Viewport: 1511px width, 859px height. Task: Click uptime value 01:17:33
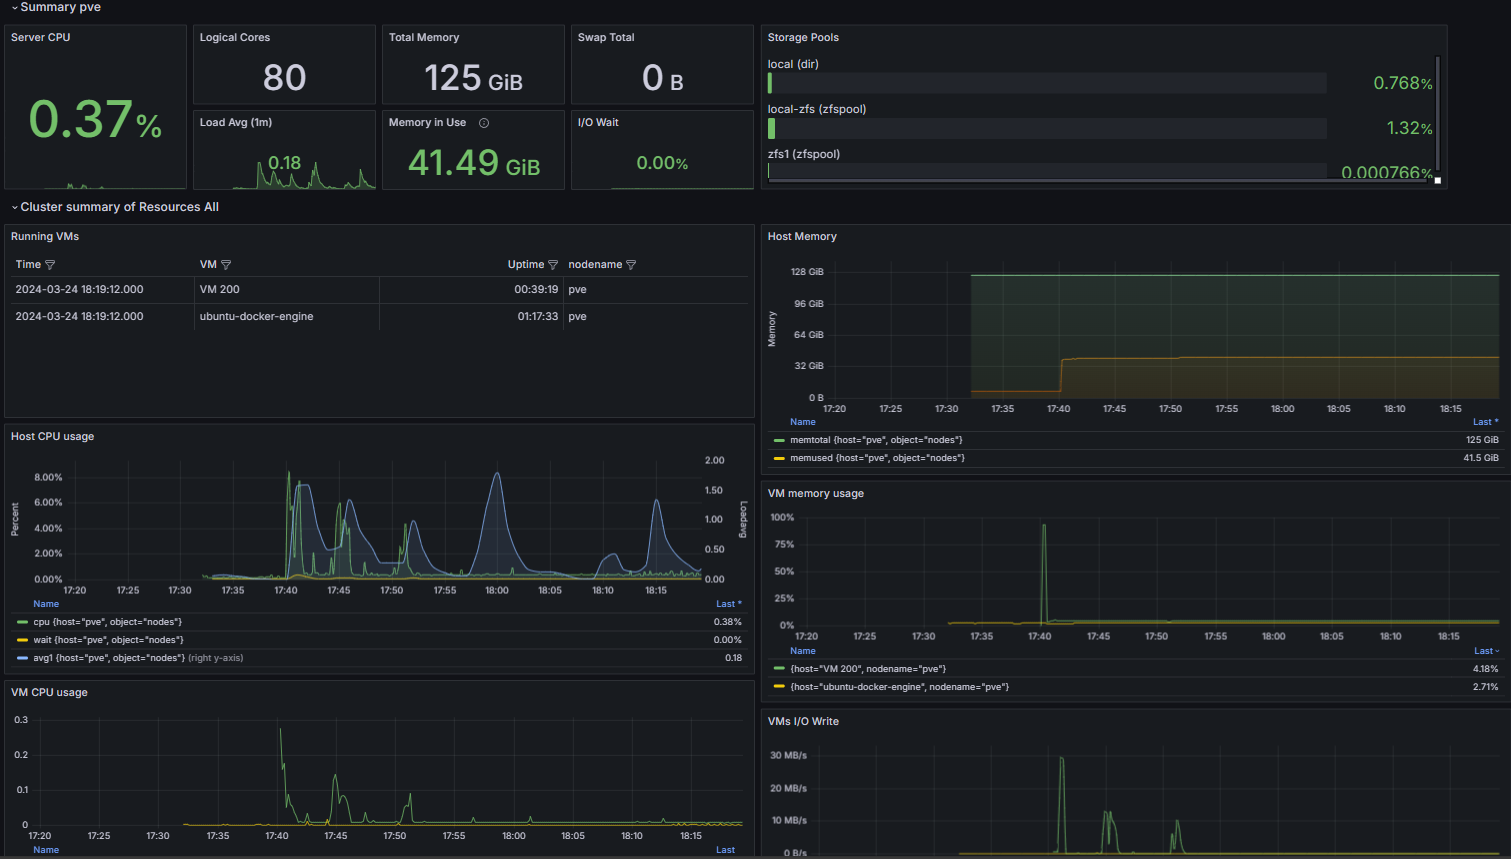coord(537,316)
